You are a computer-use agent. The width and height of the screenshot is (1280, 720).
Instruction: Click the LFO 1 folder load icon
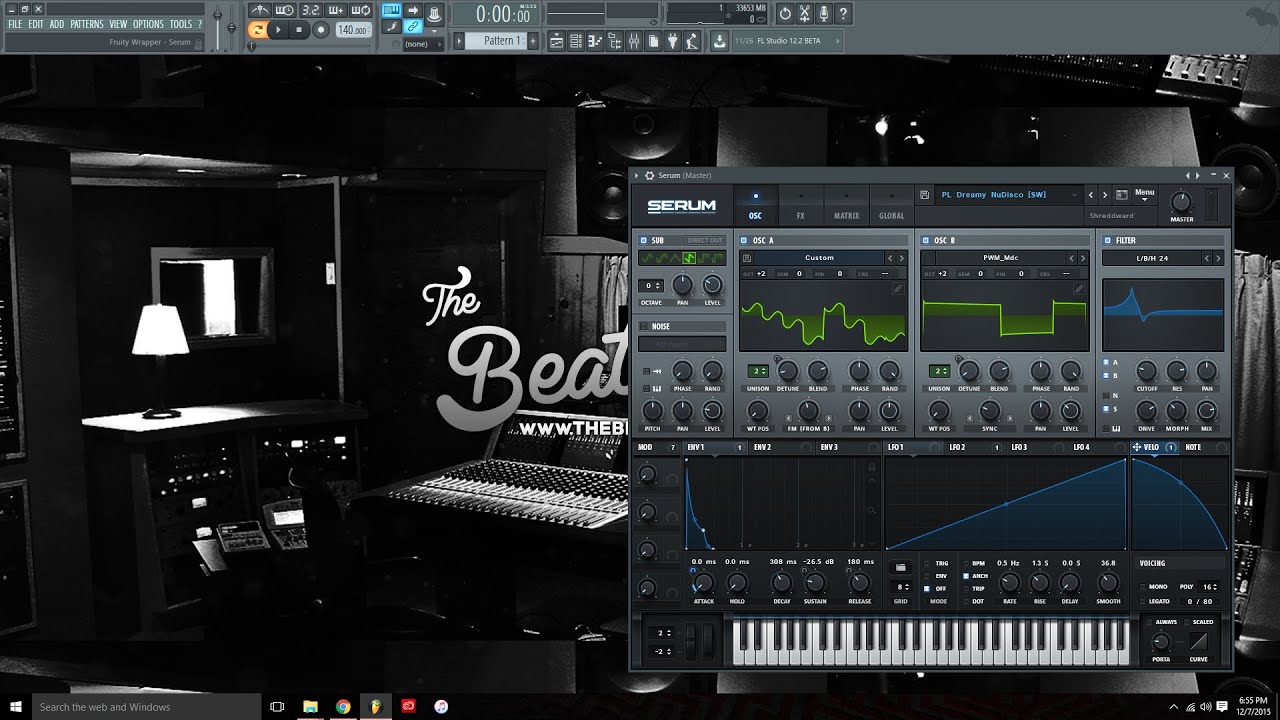900,568
